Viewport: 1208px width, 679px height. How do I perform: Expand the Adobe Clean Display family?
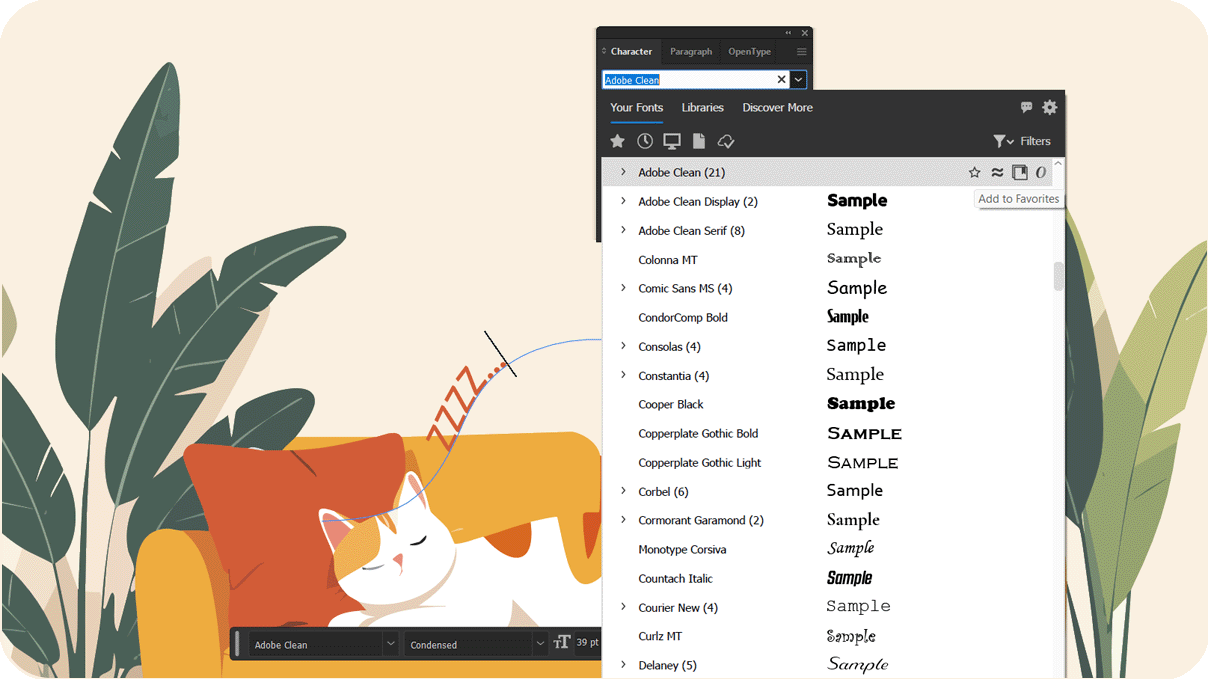(x=623, y=201)
